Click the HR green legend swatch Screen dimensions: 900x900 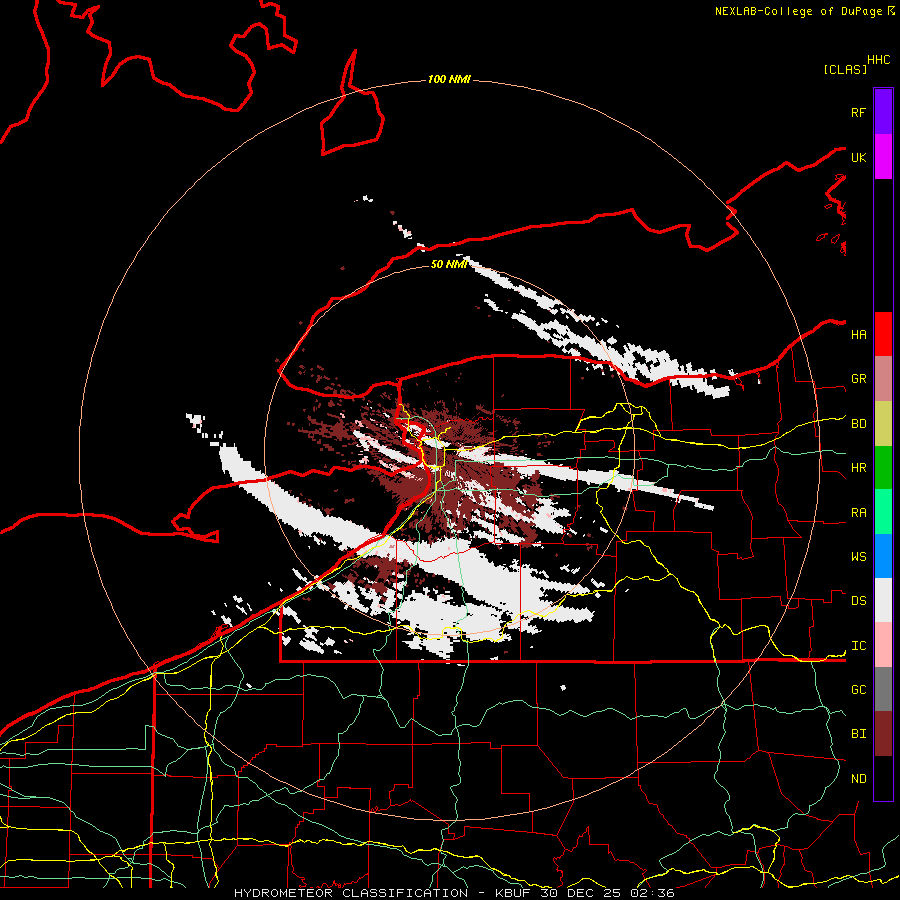point(883,467)
